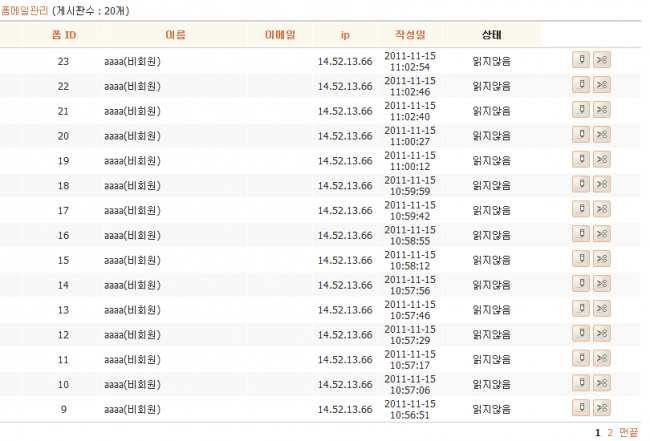Screen dimensions: 650x441
Task: Remove form ID 20 using the scissors icon
Action: tap(601, 134)
